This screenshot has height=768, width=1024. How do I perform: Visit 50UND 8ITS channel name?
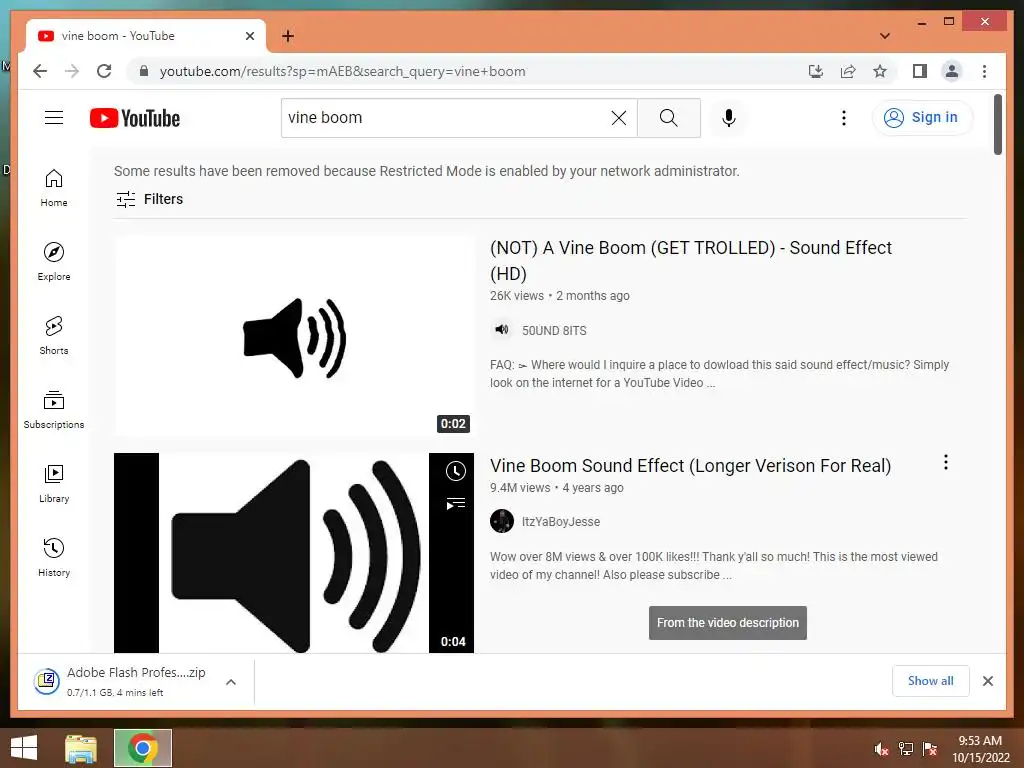[x=554, y=330]
